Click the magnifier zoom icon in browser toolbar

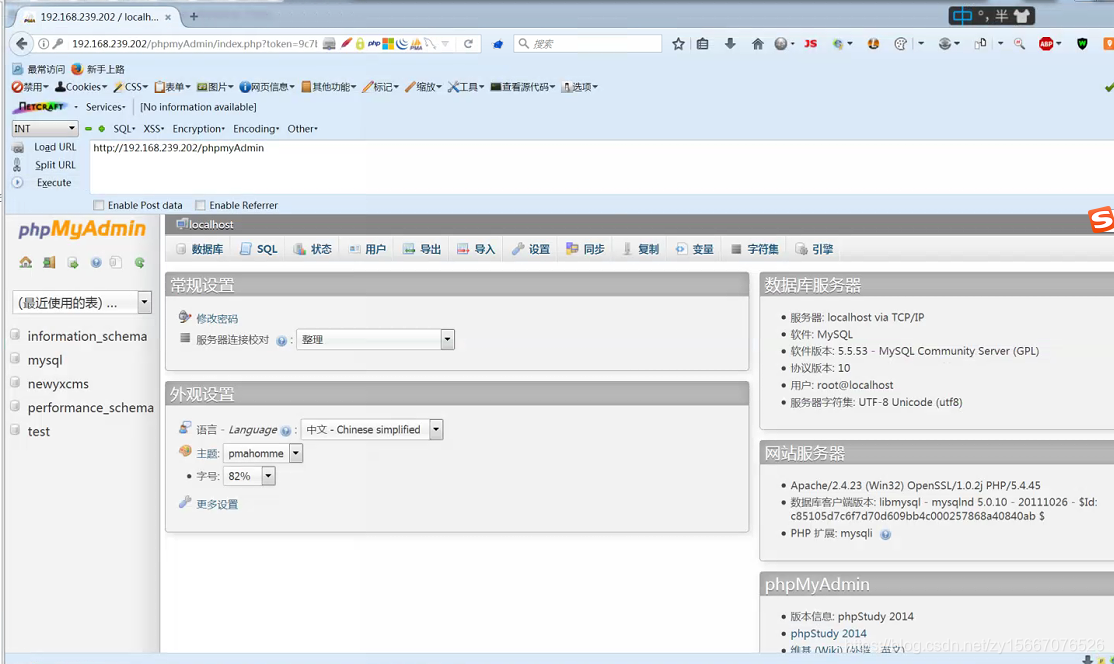point(1019,44)
